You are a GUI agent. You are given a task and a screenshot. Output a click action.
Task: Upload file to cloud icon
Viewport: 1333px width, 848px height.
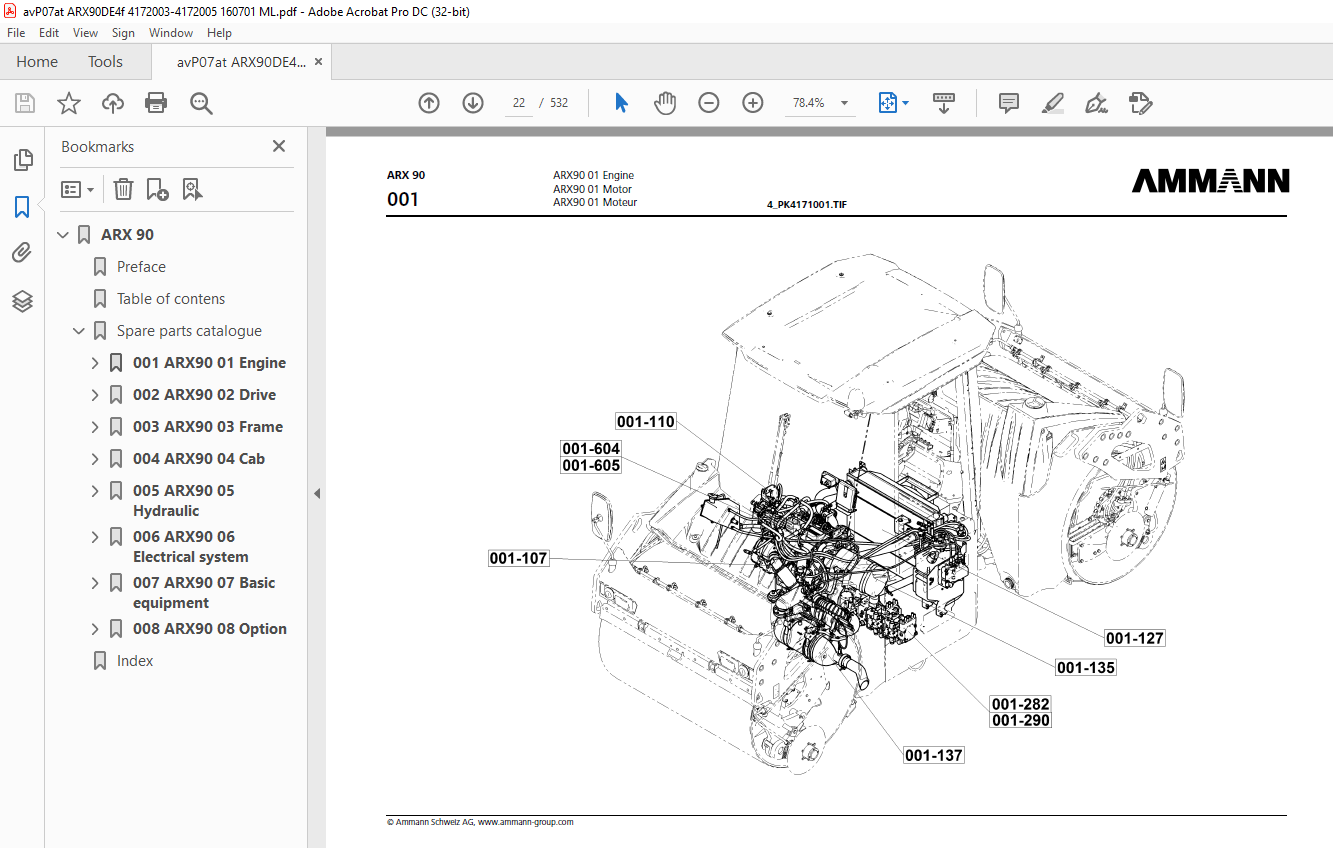113,103
